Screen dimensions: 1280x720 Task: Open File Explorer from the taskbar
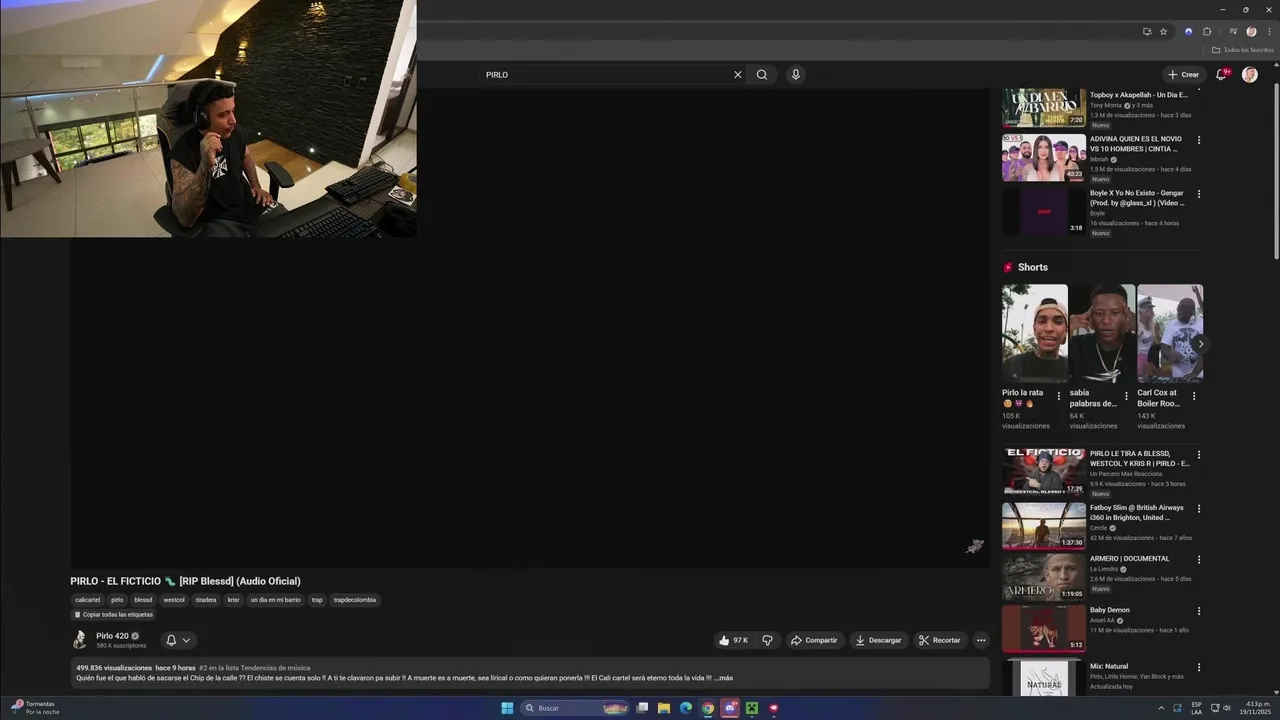[664, 708]
